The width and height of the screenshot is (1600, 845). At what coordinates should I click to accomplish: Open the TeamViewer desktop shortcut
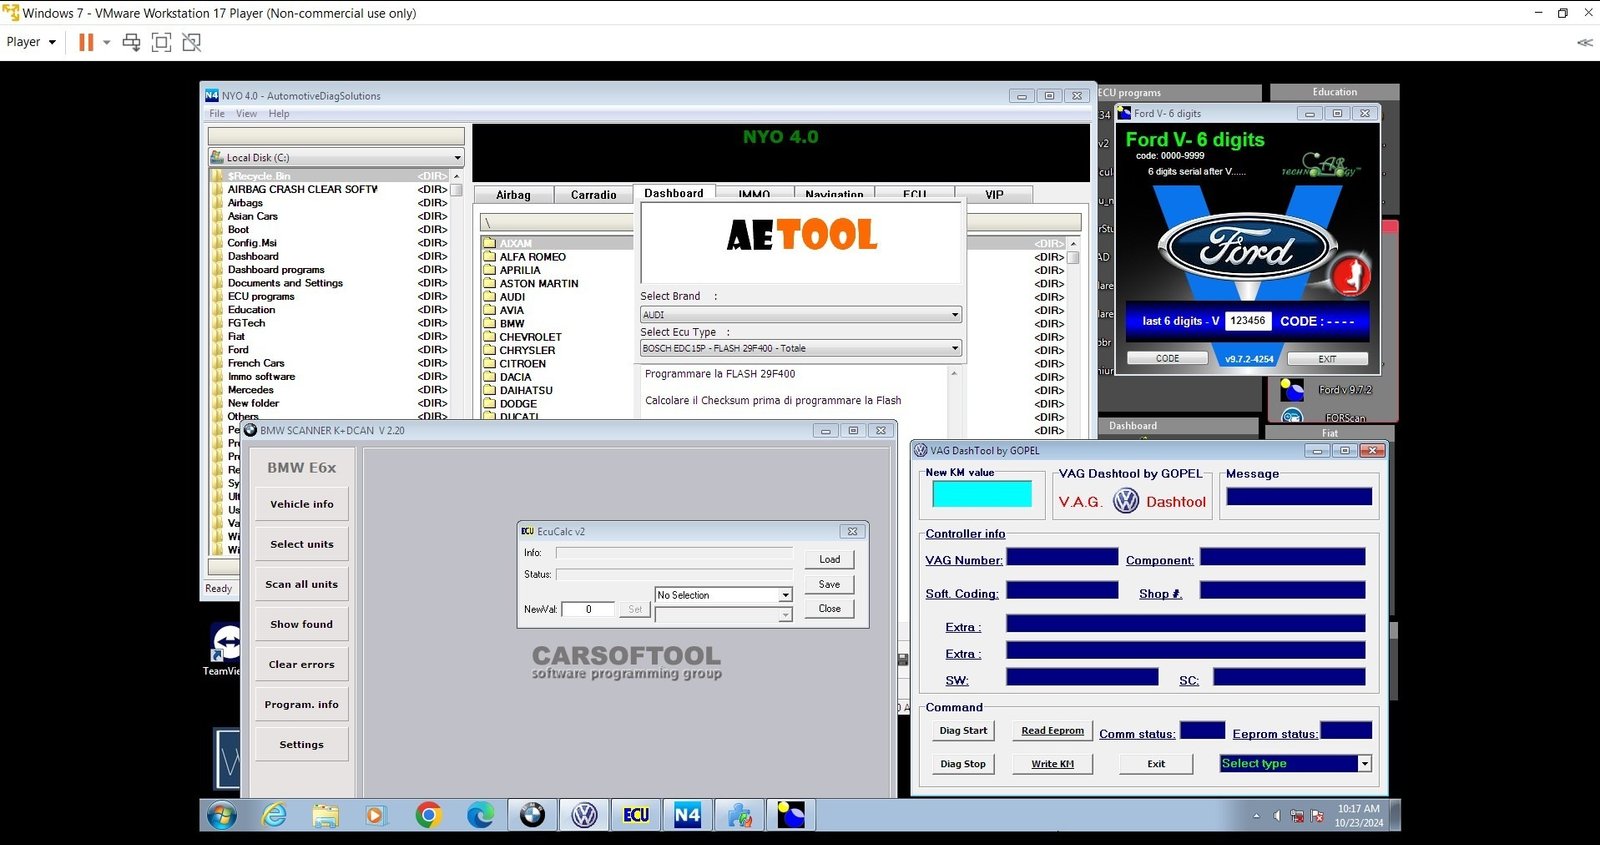(x=225, y=648)
